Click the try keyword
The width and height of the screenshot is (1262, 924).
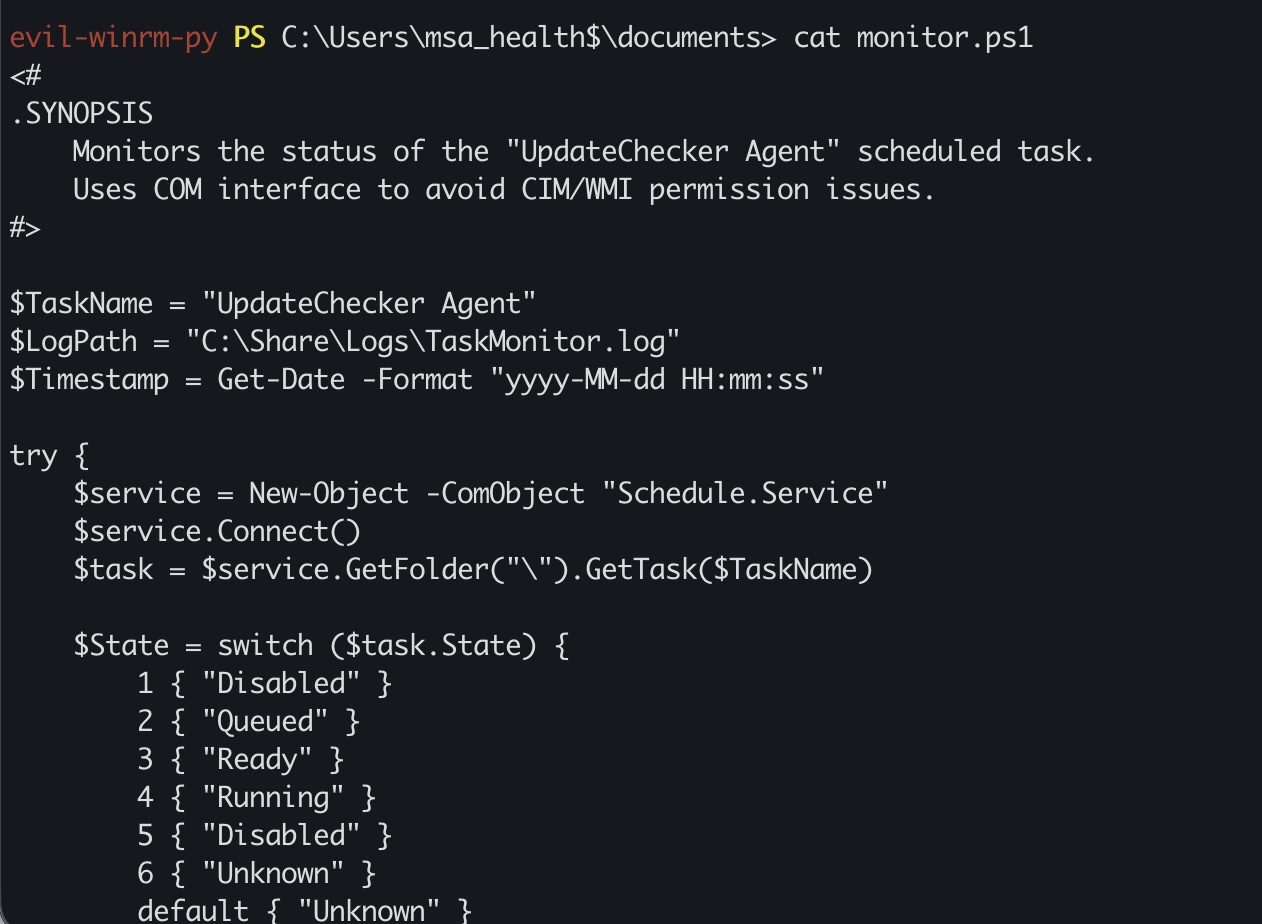click(x=33, y=456)
